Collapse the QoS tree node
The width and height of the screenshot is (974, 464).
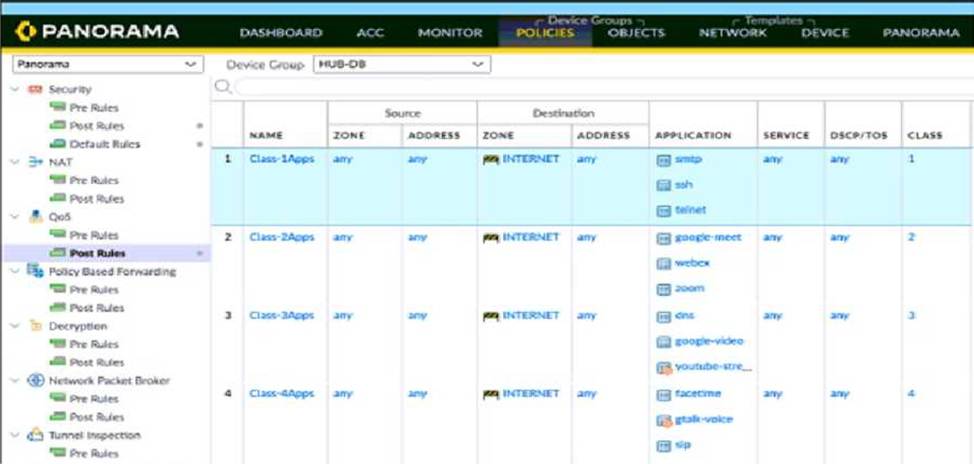pyautogui.click(x=16, y=217)
